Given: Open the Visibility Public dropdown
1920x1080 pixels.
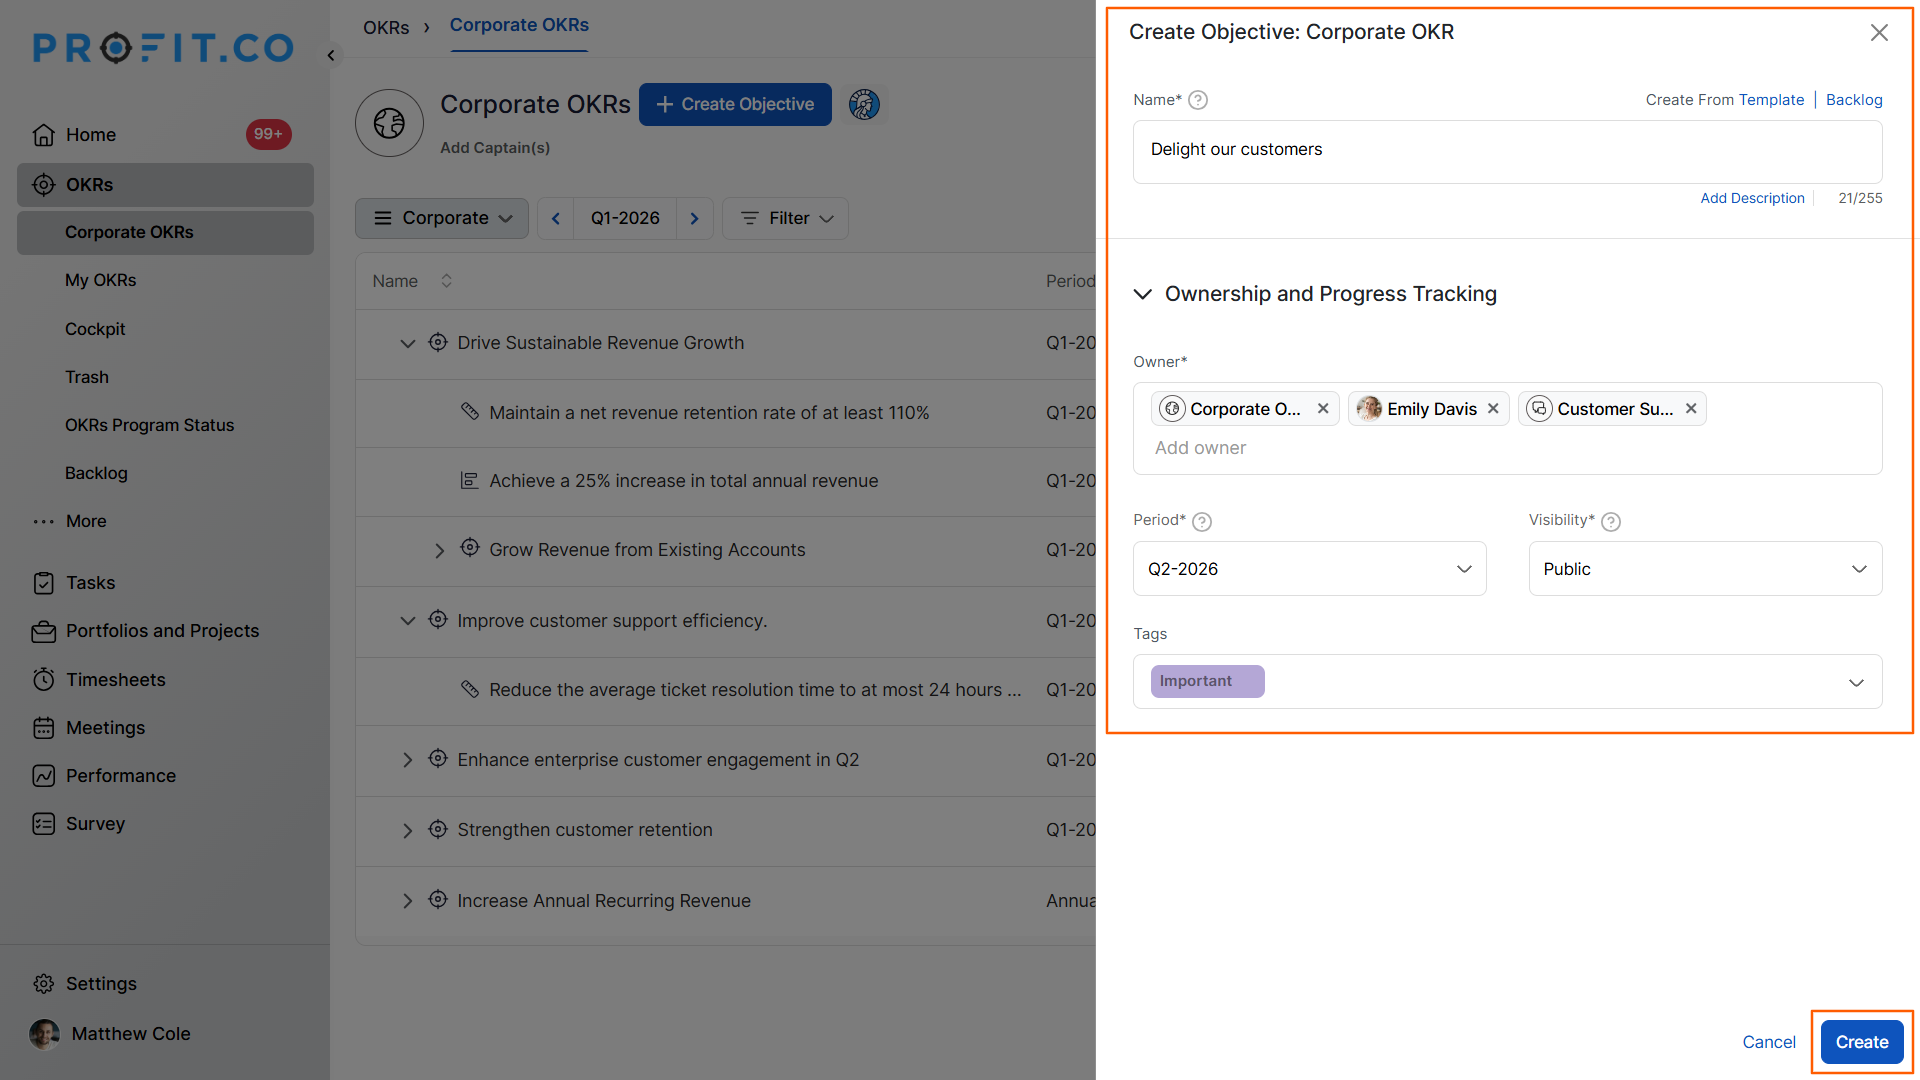Looking at the screenshot, I should (1704, 569).
